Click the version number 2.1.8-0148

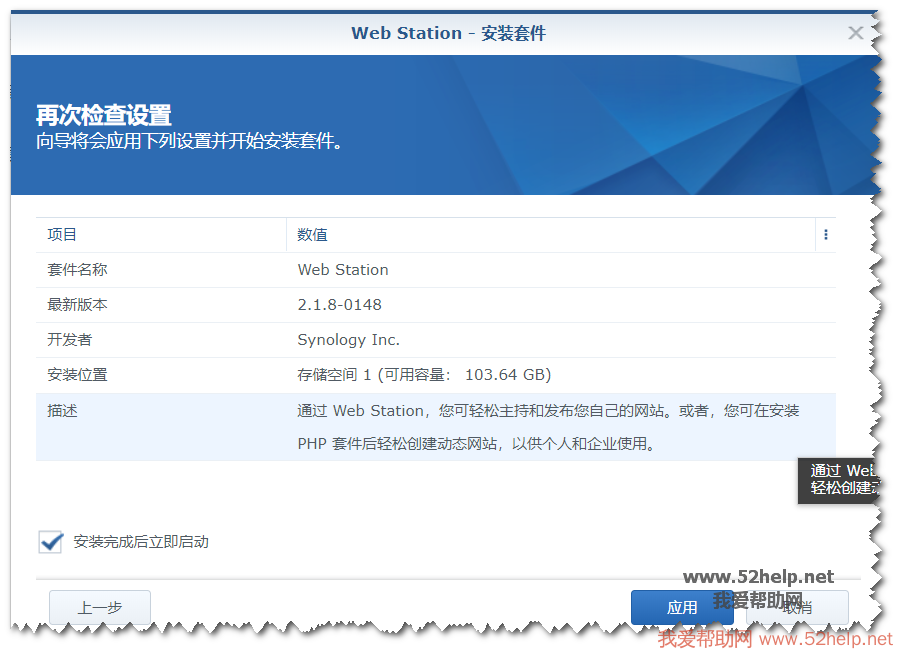[x=339, y=305]
